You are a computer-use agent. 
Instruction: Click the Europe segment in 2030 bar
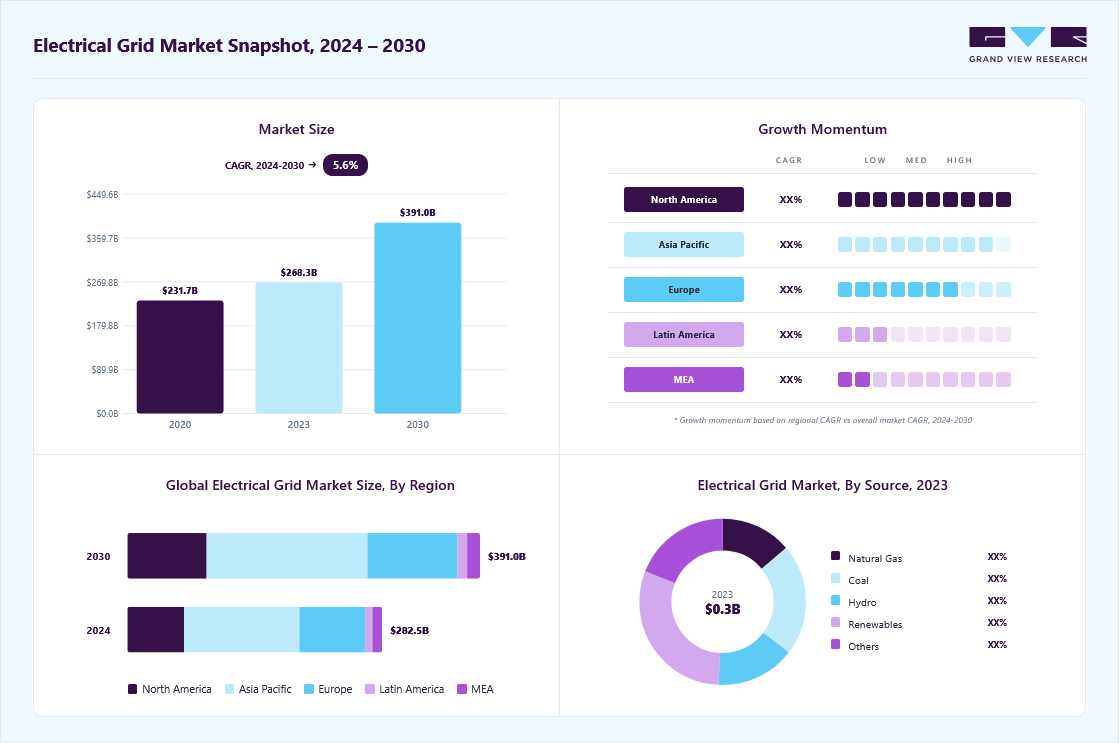(412, 556)
